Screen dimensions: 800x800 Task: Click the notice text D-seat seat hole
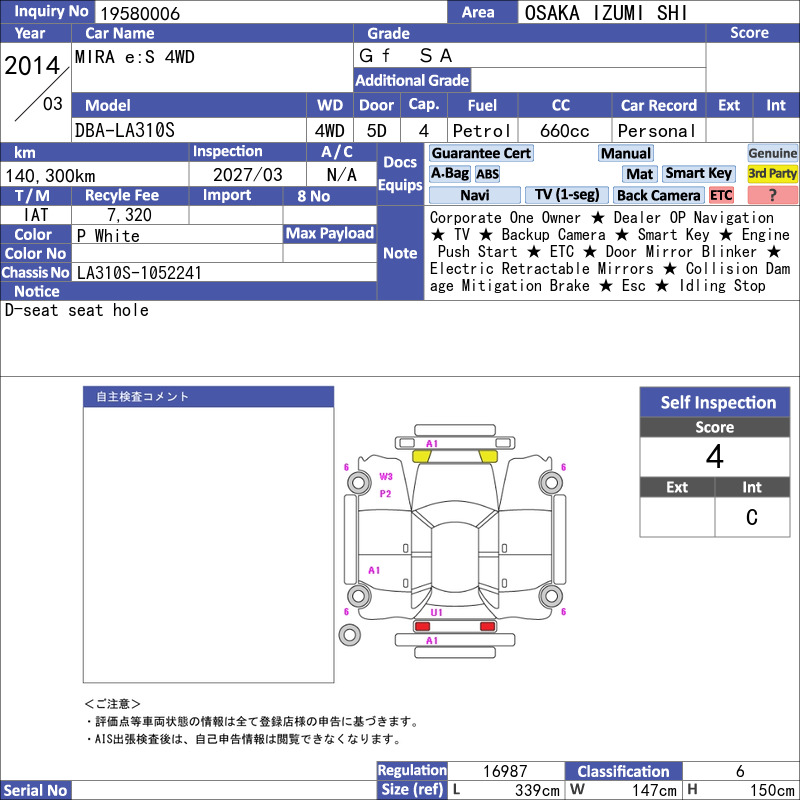tap(77, 310)
